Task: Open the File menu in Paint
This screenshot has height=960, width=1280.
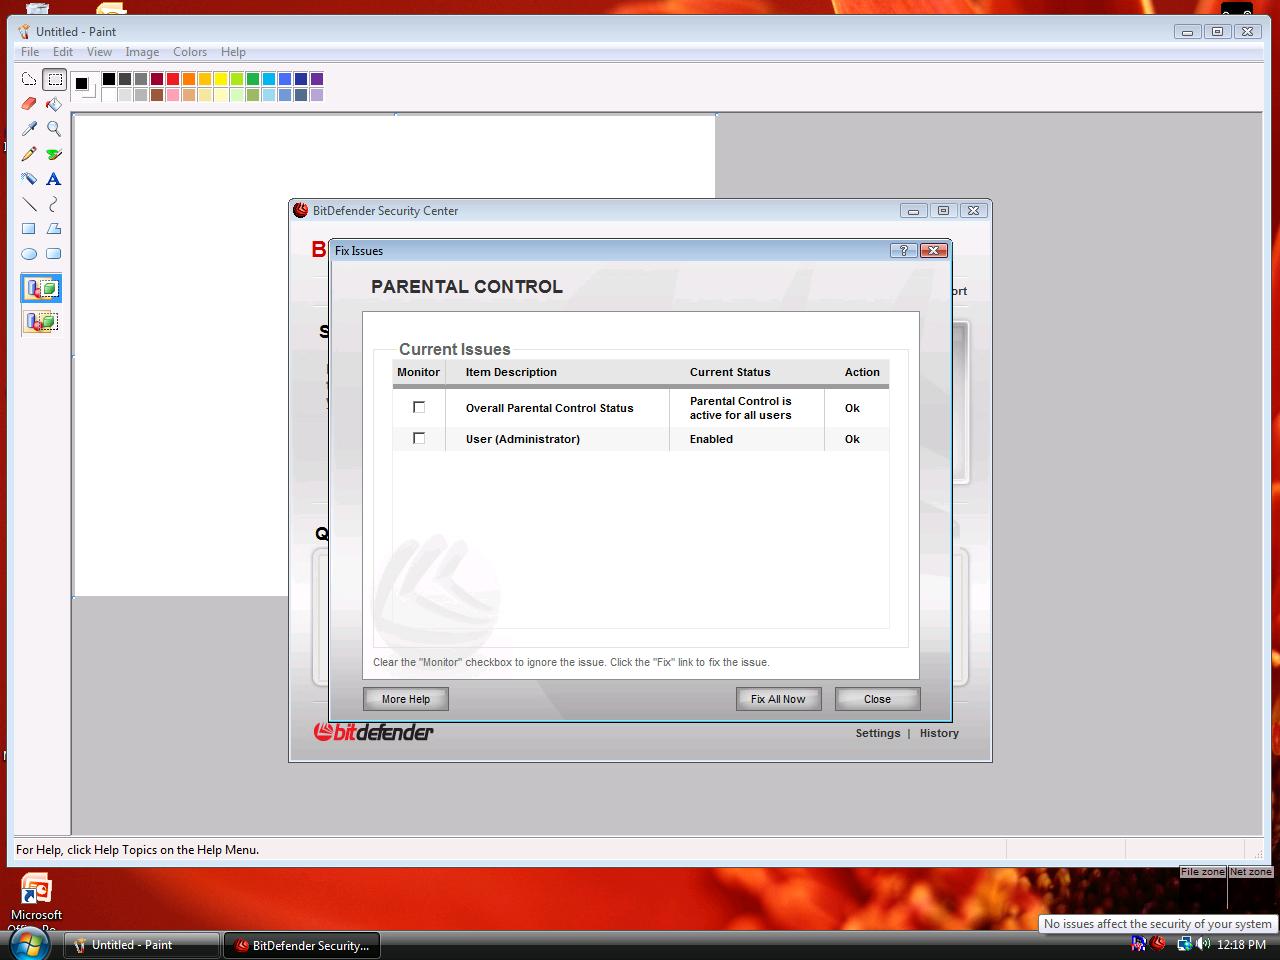Action: coord(30,52)
